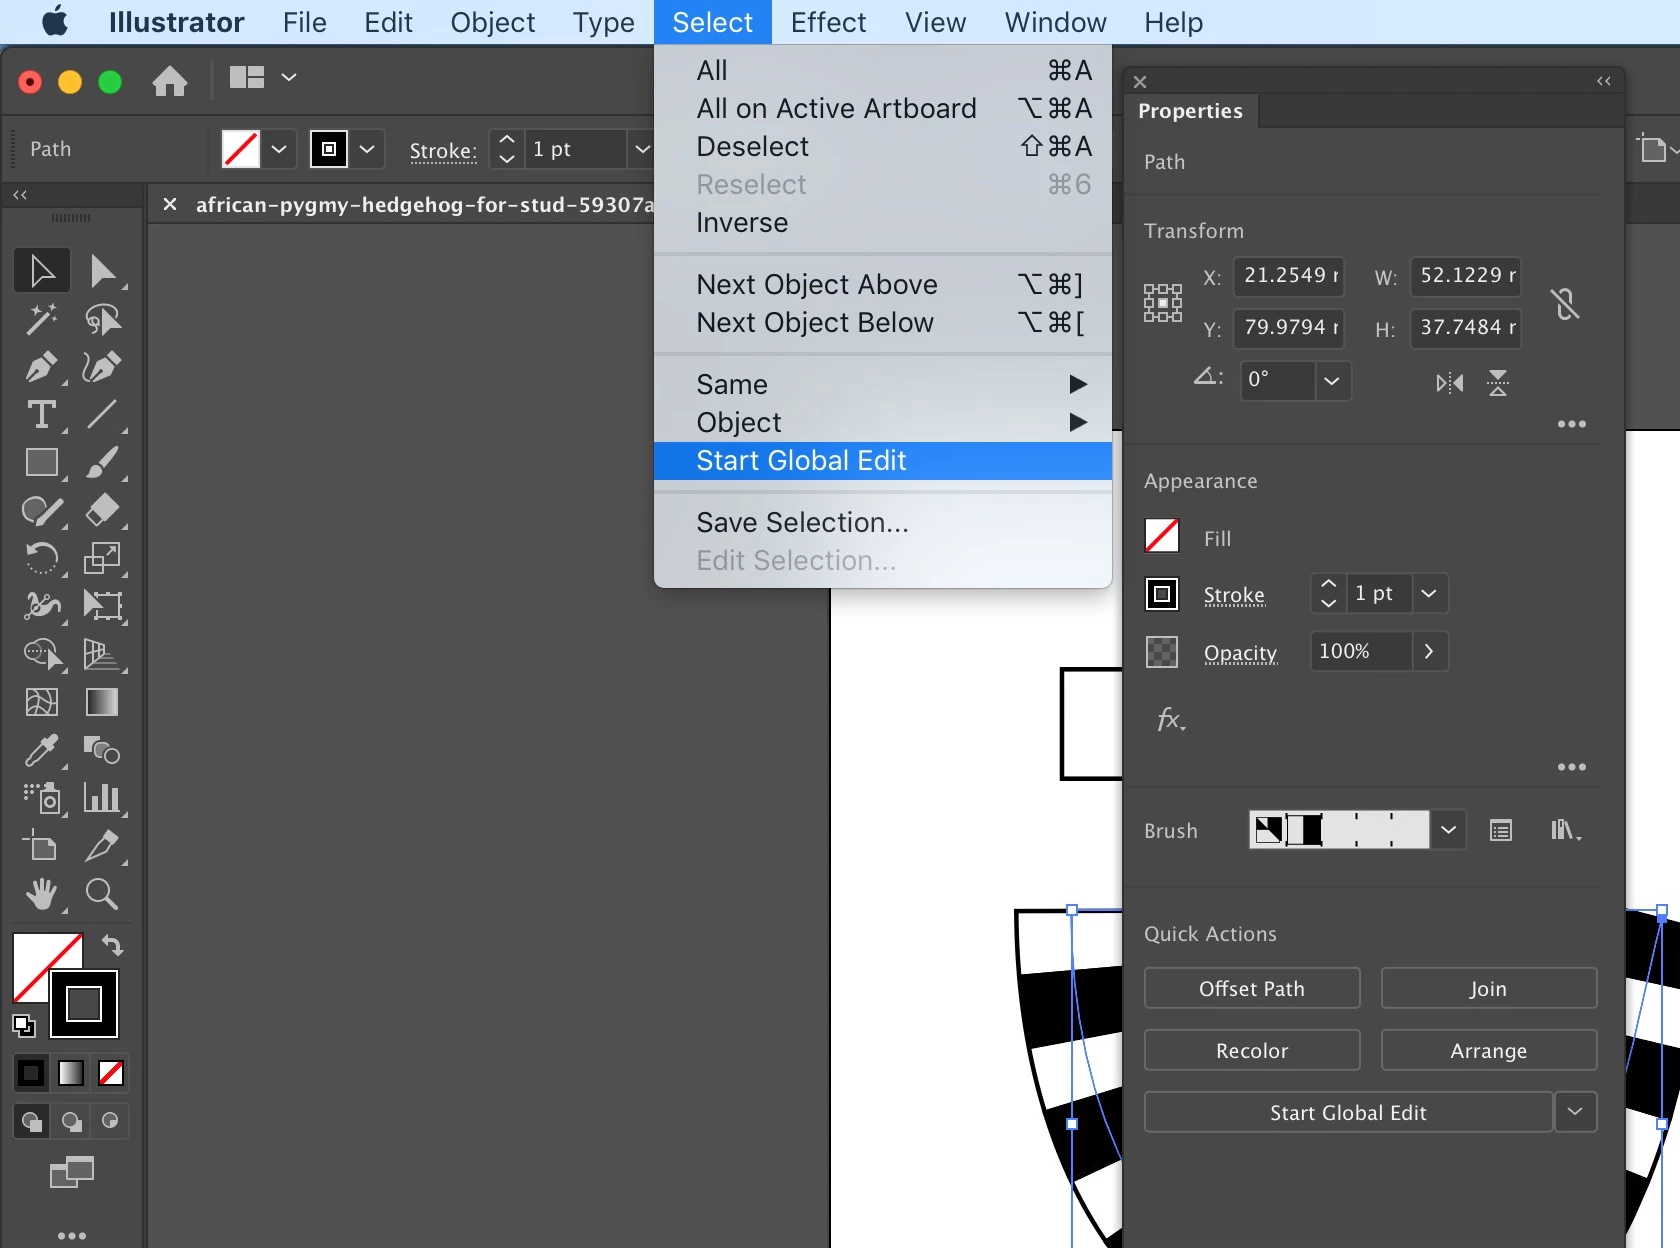1680x1248 pixels.
Task: Open Properties panel stroke weight dropdown
Action: point(1429,593)
